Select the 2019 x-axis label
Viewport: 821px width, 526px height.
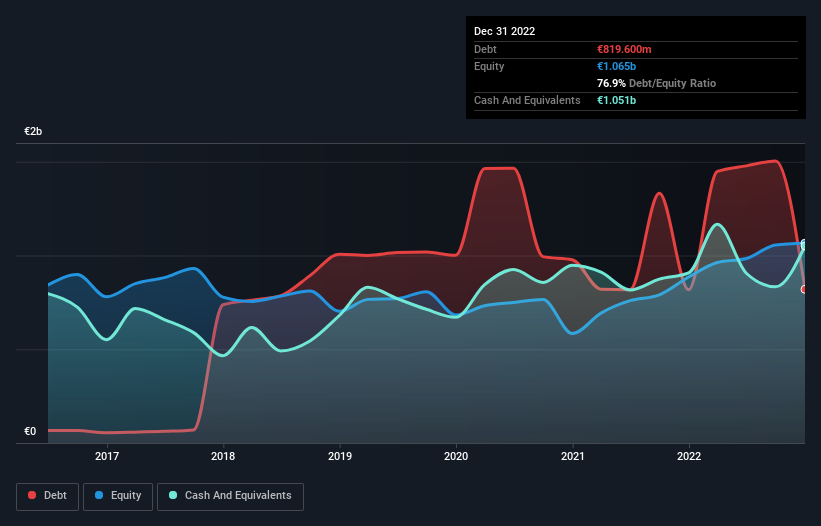coord(340,456)
